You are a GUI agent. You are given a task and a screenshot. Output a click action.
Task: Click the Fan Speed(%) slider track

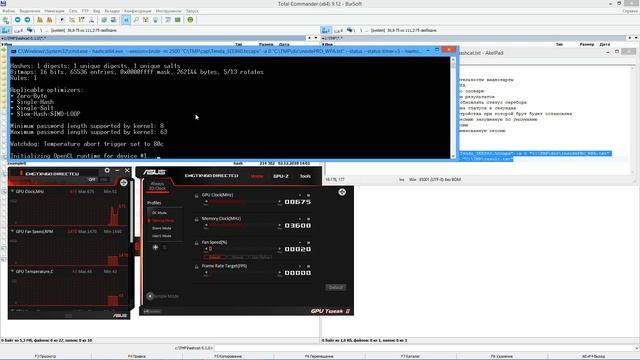[243, 249]
